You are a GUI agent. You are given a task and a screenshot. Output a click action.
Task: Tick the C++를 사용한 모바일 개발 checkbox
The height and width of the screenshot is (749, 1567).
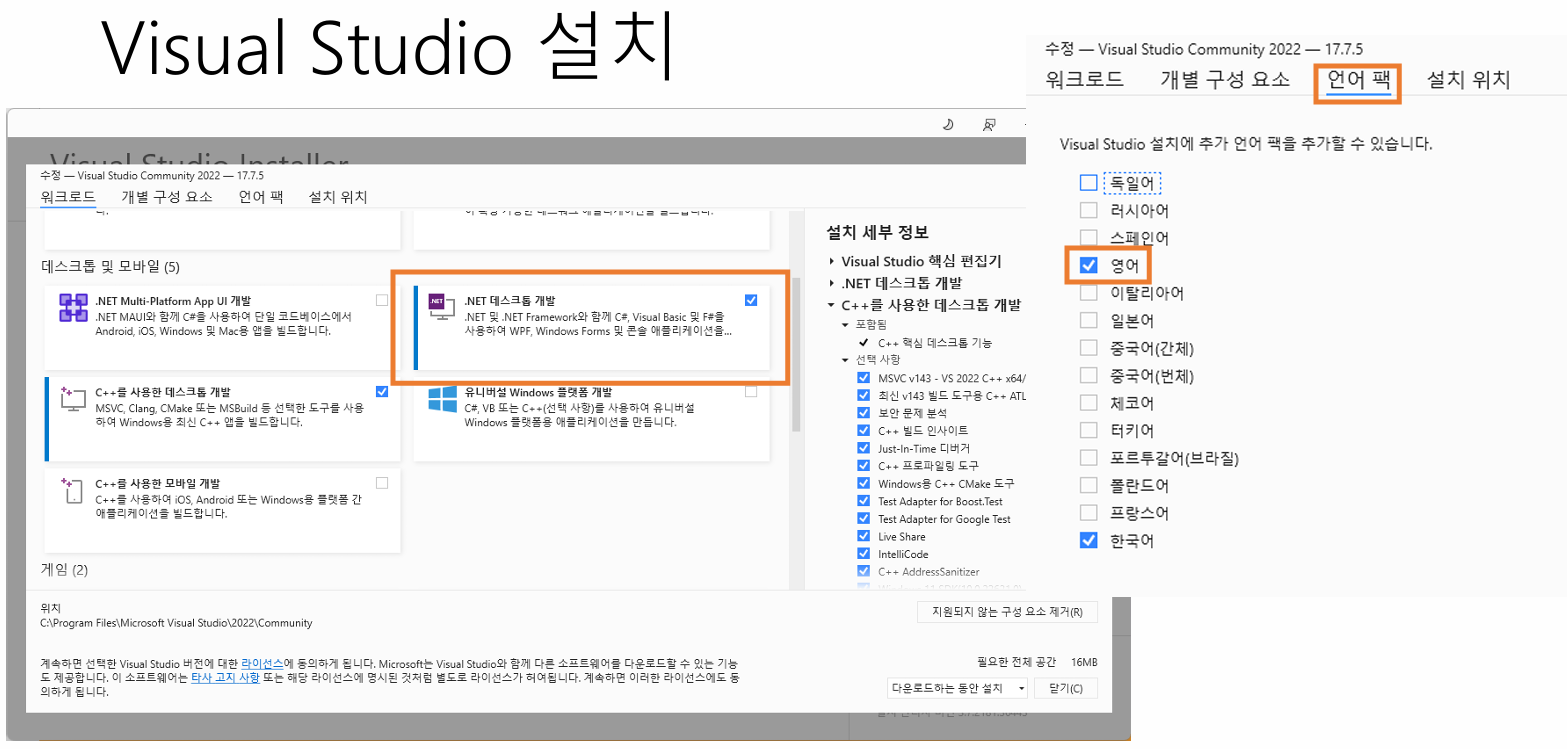pyautogui.click(x=382, y=482)
